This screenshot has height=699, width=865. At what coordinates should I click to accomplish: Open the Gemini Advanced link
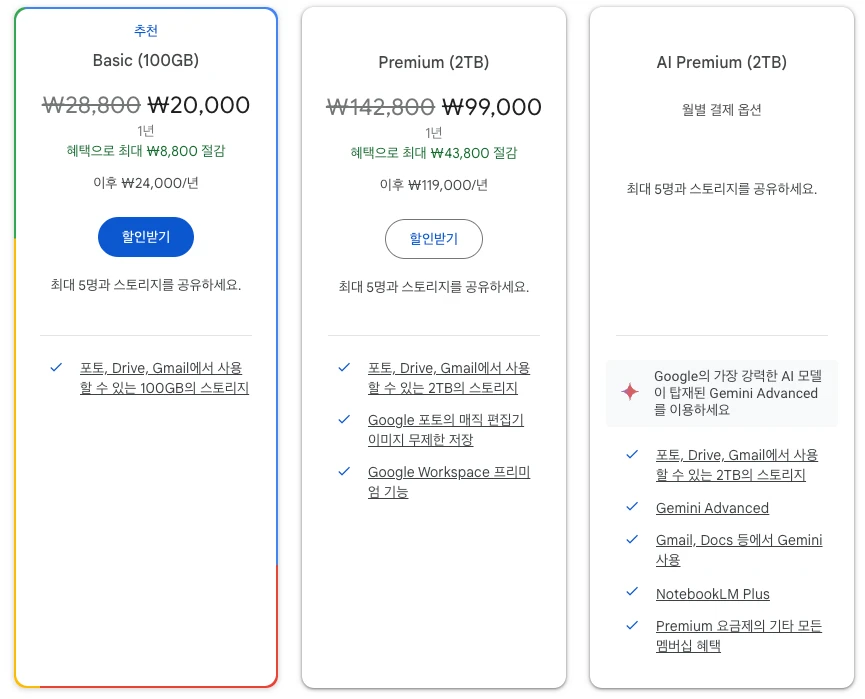click(x=712, y=508)
